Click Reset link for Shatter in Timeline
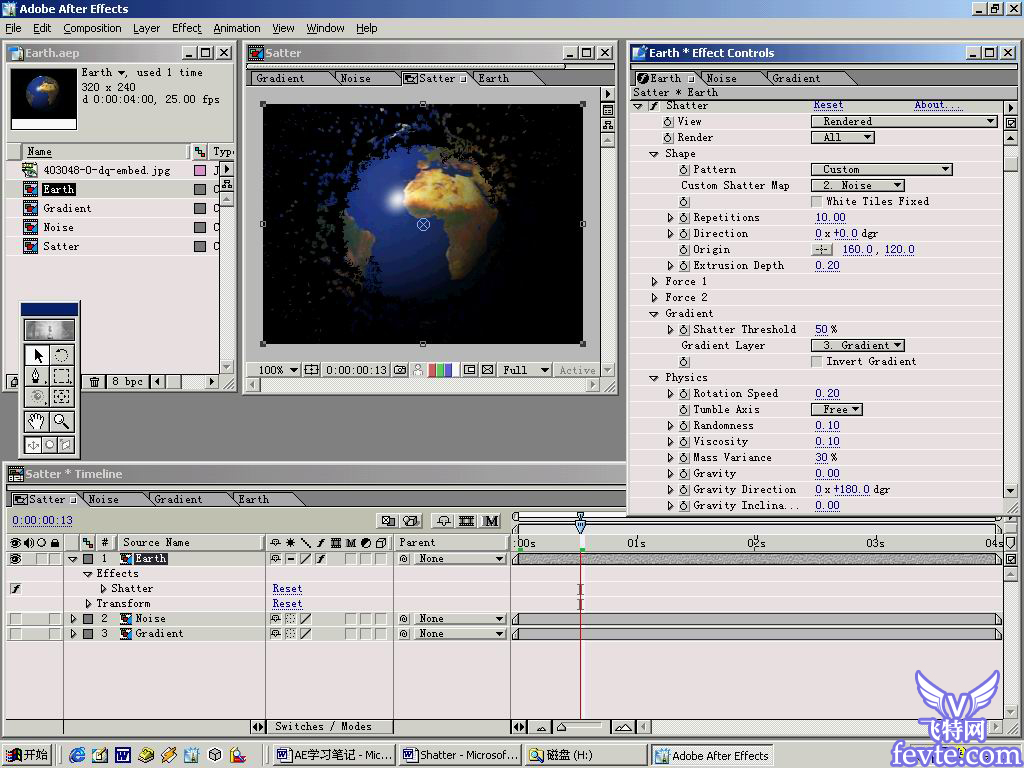This screenshot has width=1024, height=768. point(287,588)
